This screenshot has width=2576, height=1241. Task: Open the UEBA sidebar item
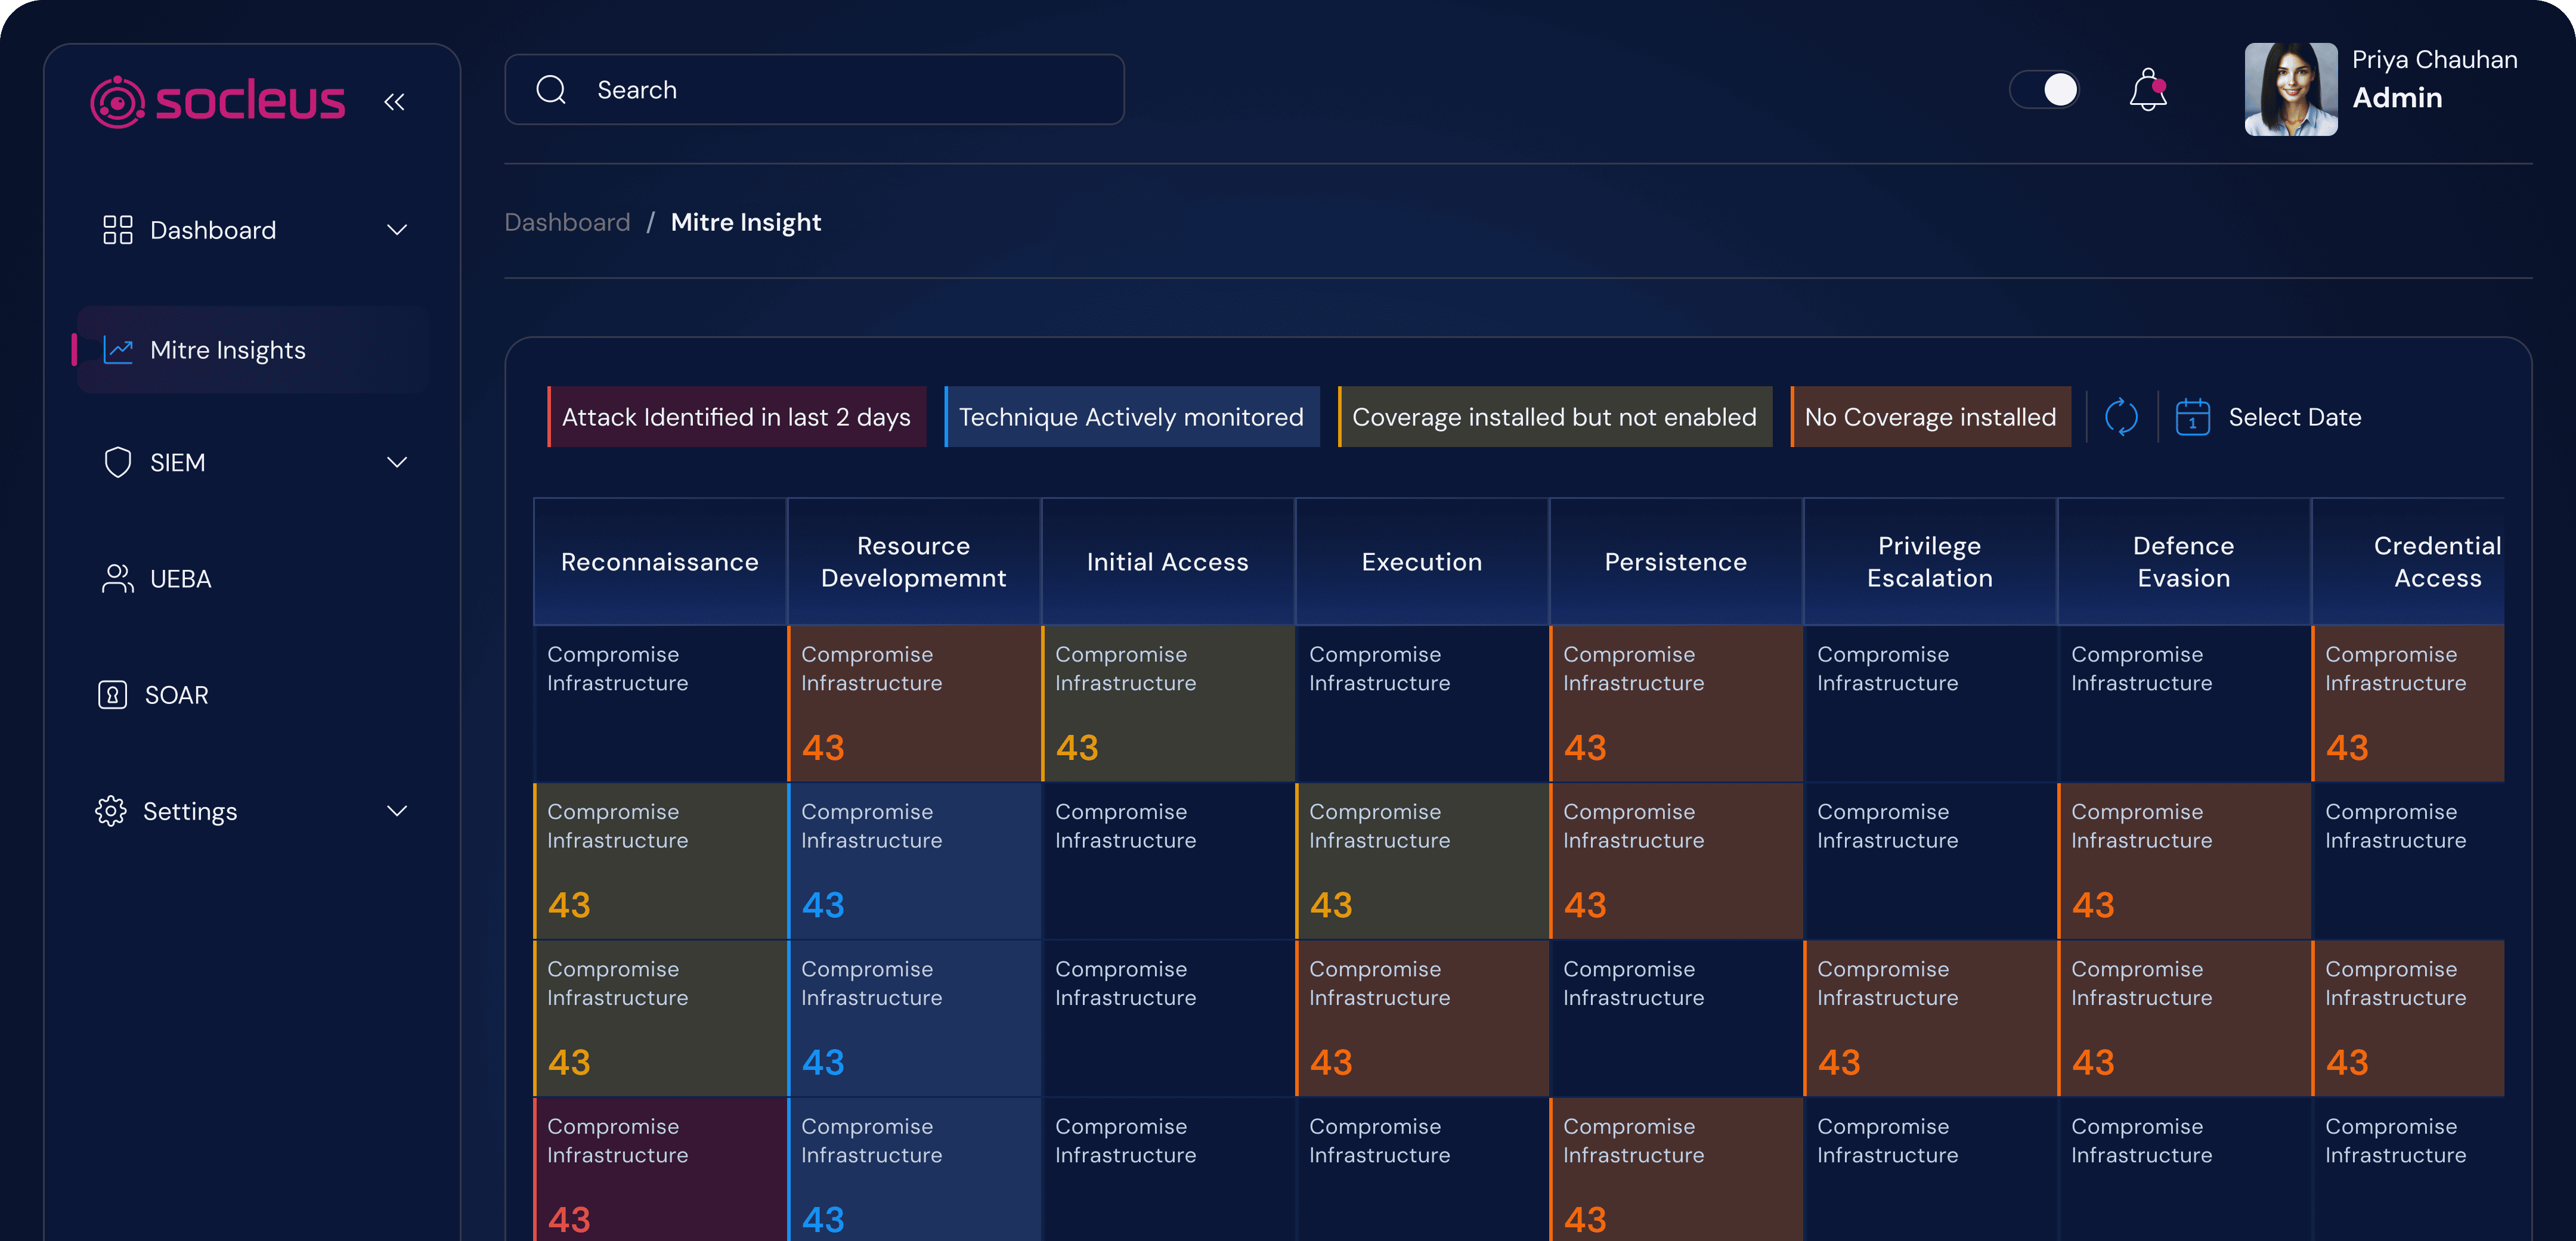(x=254, y=578)
